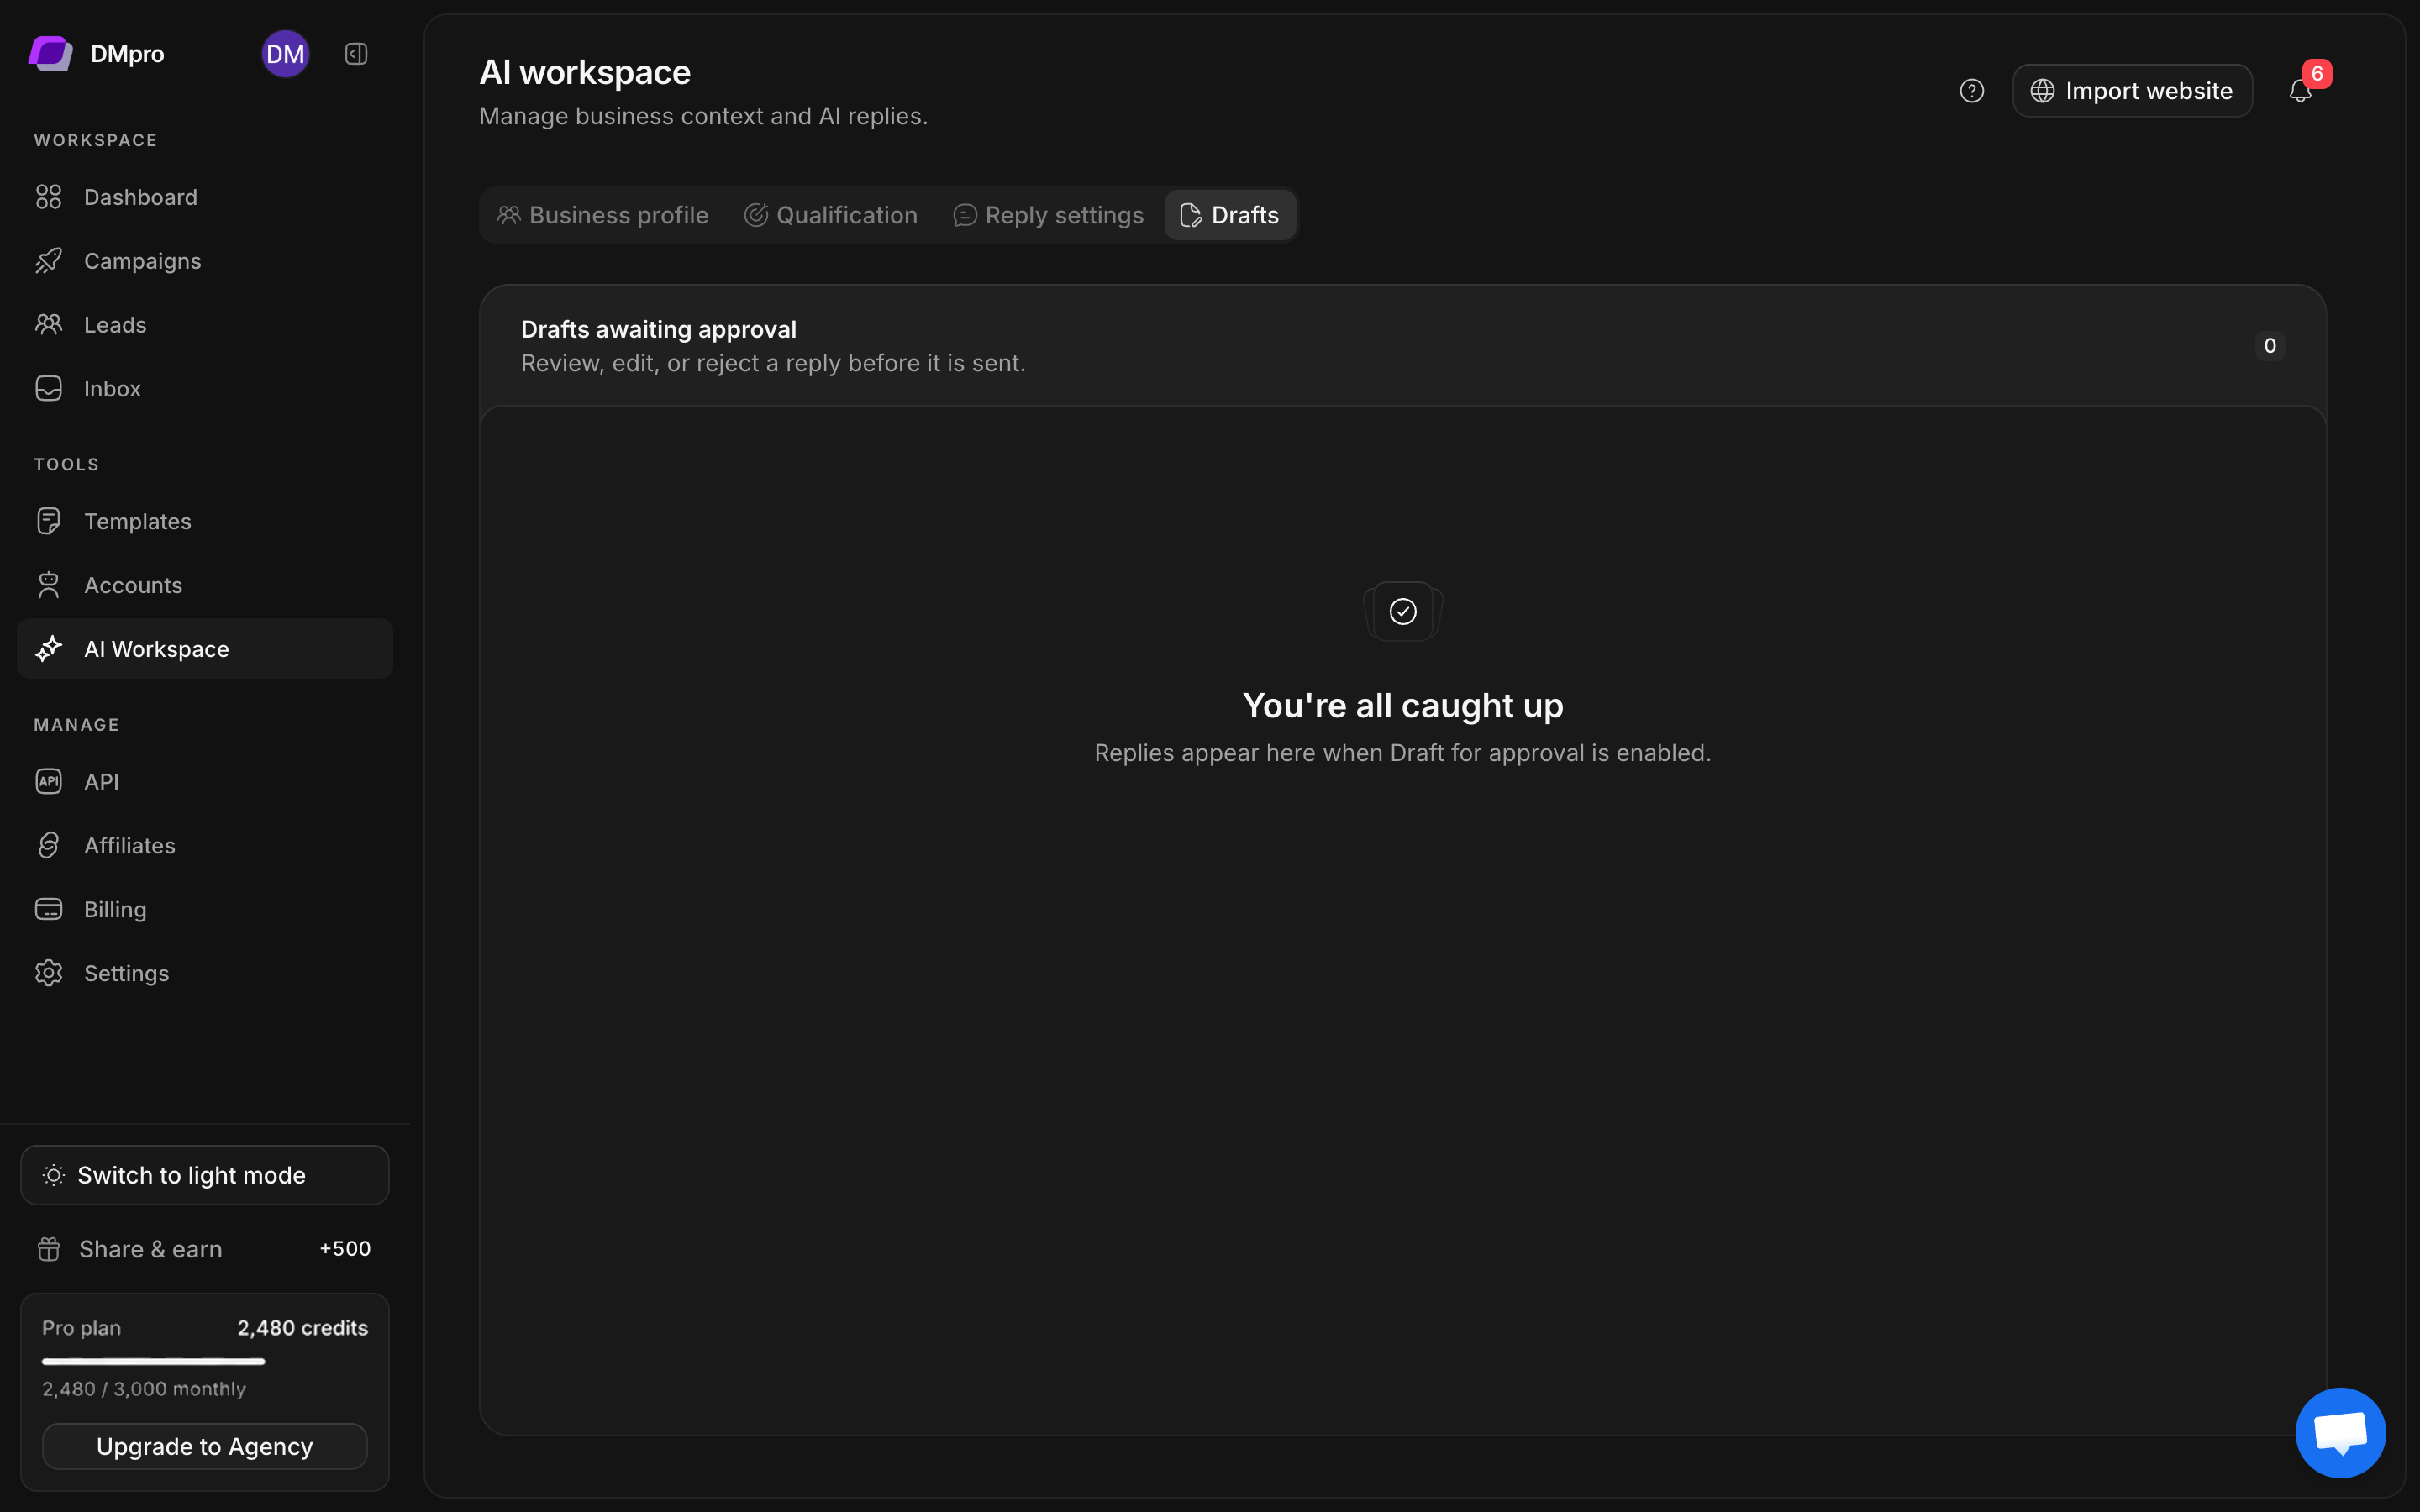This screenshot has width=2420, height=1512.
Task: Click the API badge icon
Action: click(48, 781)
